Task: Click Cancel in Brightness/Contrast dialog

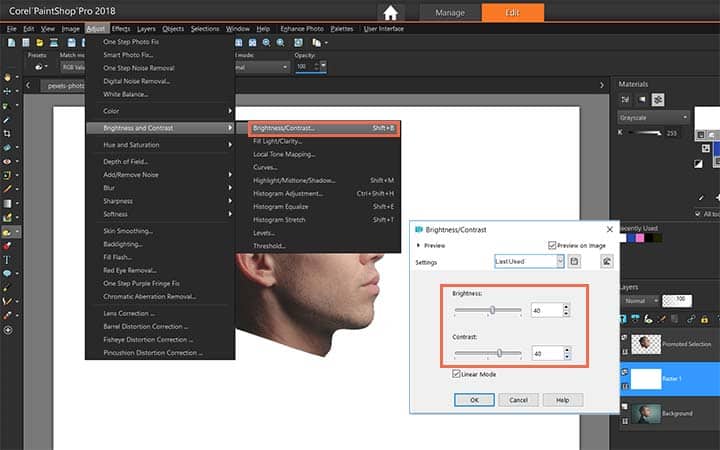Action: pos(518,400)
